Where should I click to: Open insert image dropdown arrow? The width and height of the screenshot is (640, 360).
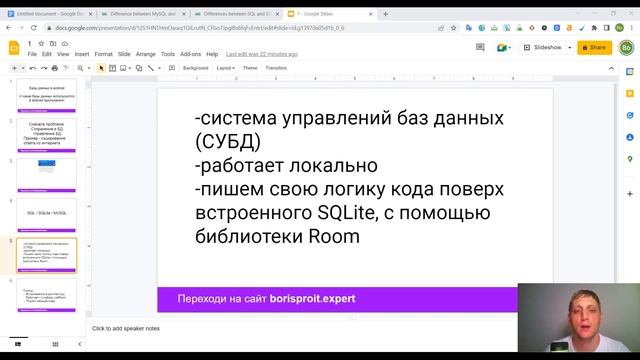pos(130,68)
